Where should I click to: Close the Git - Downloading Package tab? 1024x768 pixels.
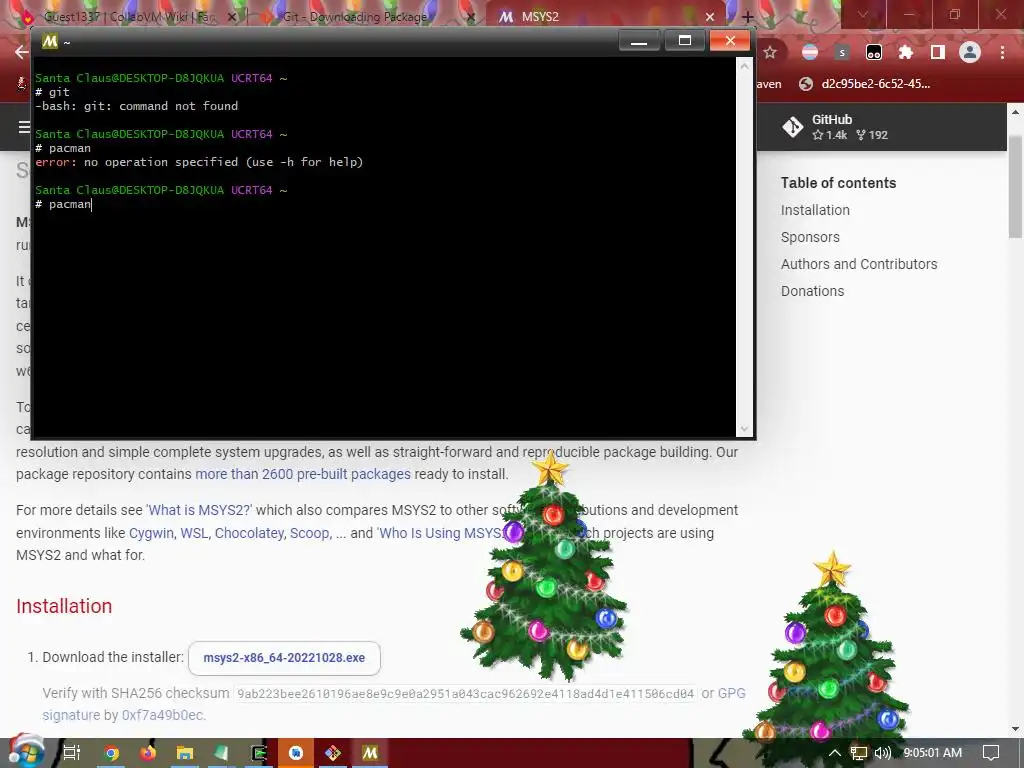(472, 17)
